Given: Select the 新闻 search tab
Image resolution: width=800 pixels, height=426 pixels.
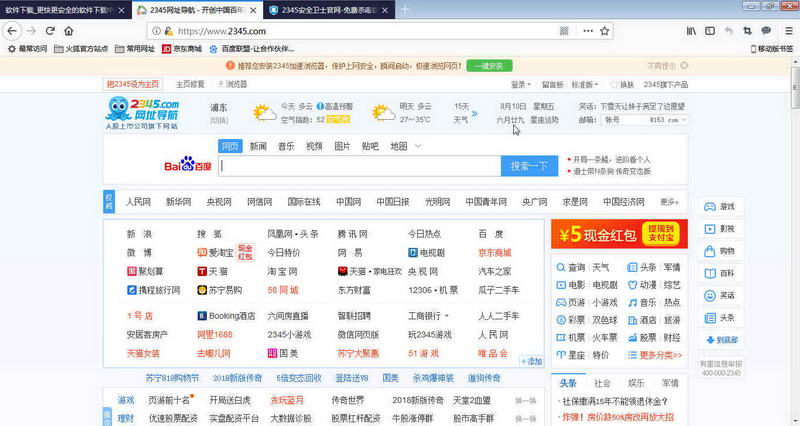Looking at the screenshot, I should (258, 146).
